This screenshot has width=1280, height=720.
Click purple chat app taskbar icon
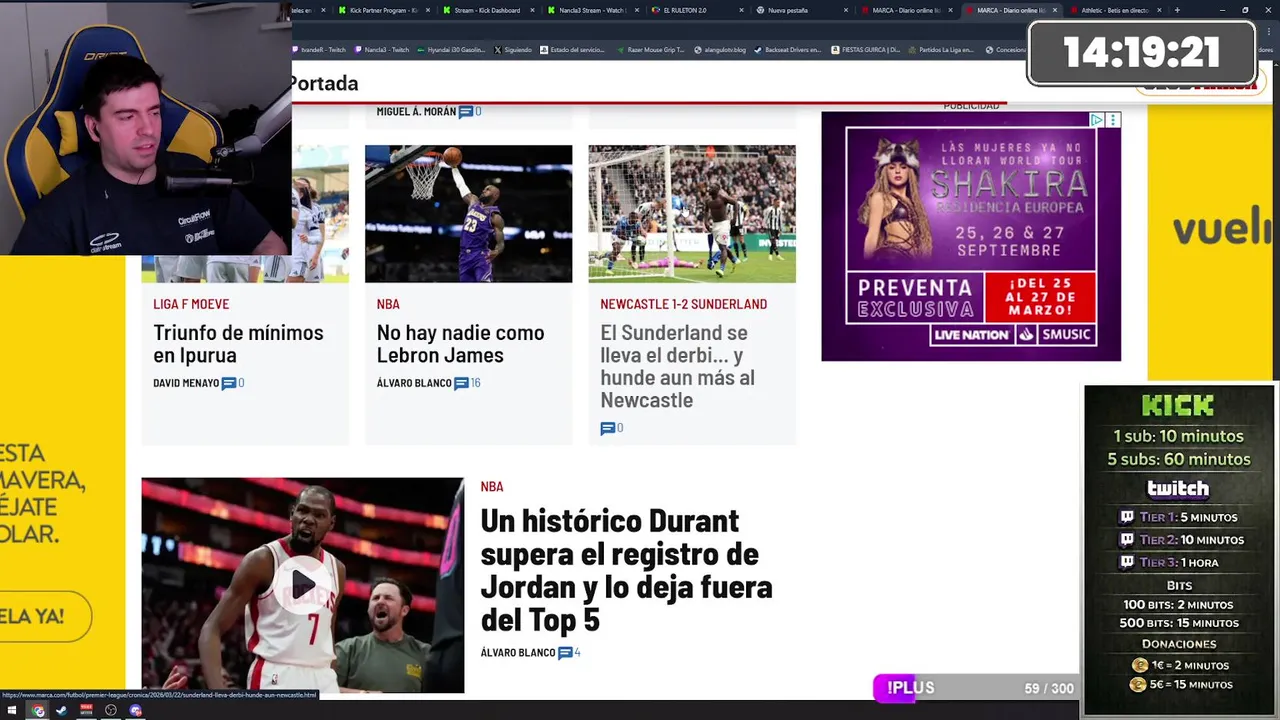coord(135,711)
